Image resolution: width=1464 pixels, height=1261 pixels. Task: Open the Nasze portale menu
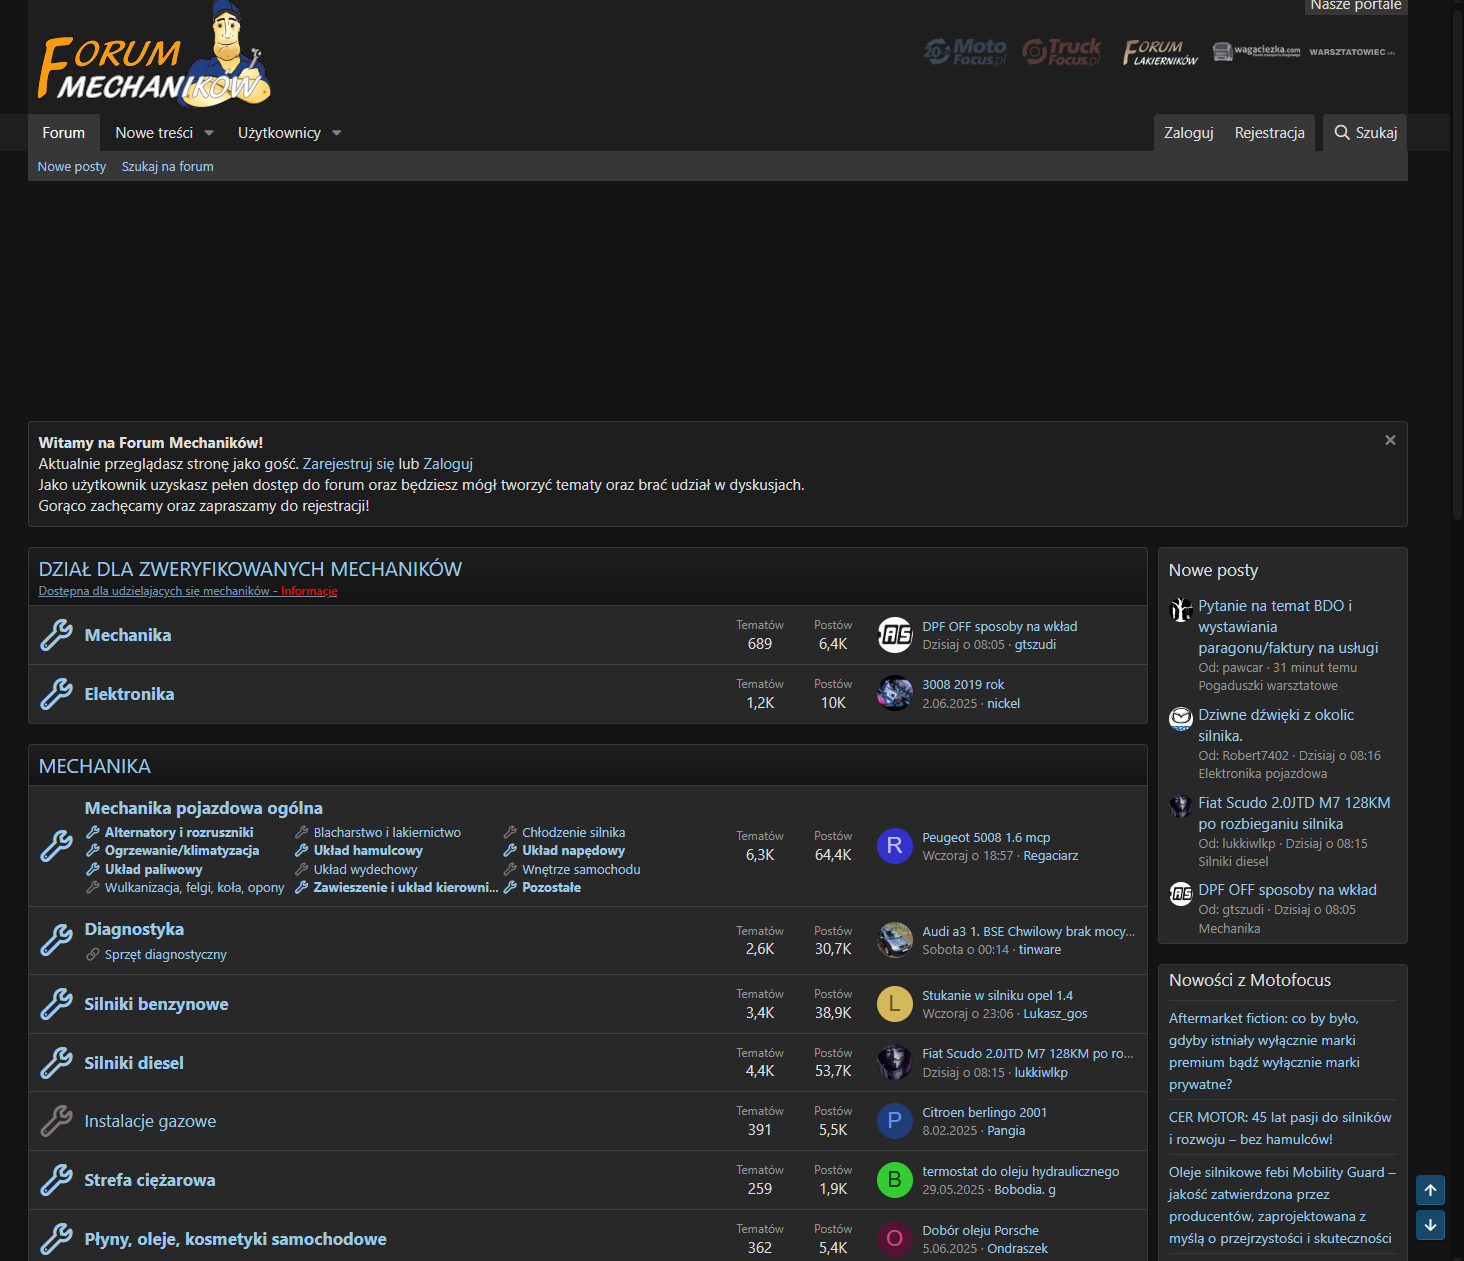(x=1356, y=6)
